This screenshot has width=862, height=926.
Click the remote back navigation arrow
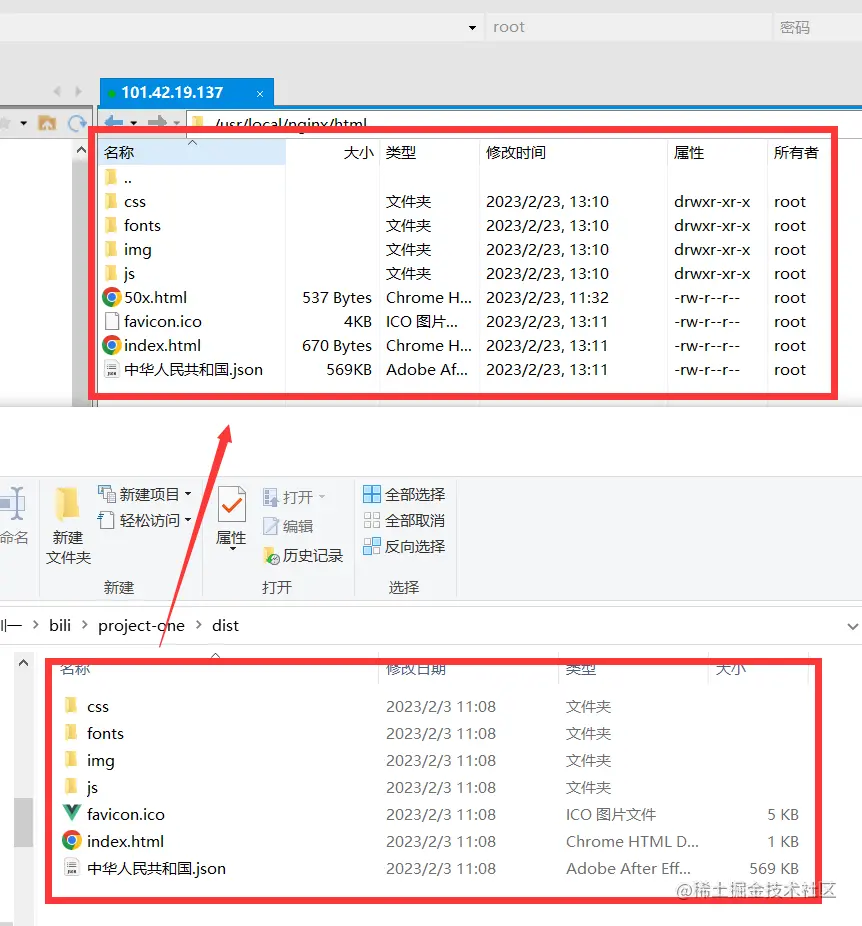coord(113,122)
